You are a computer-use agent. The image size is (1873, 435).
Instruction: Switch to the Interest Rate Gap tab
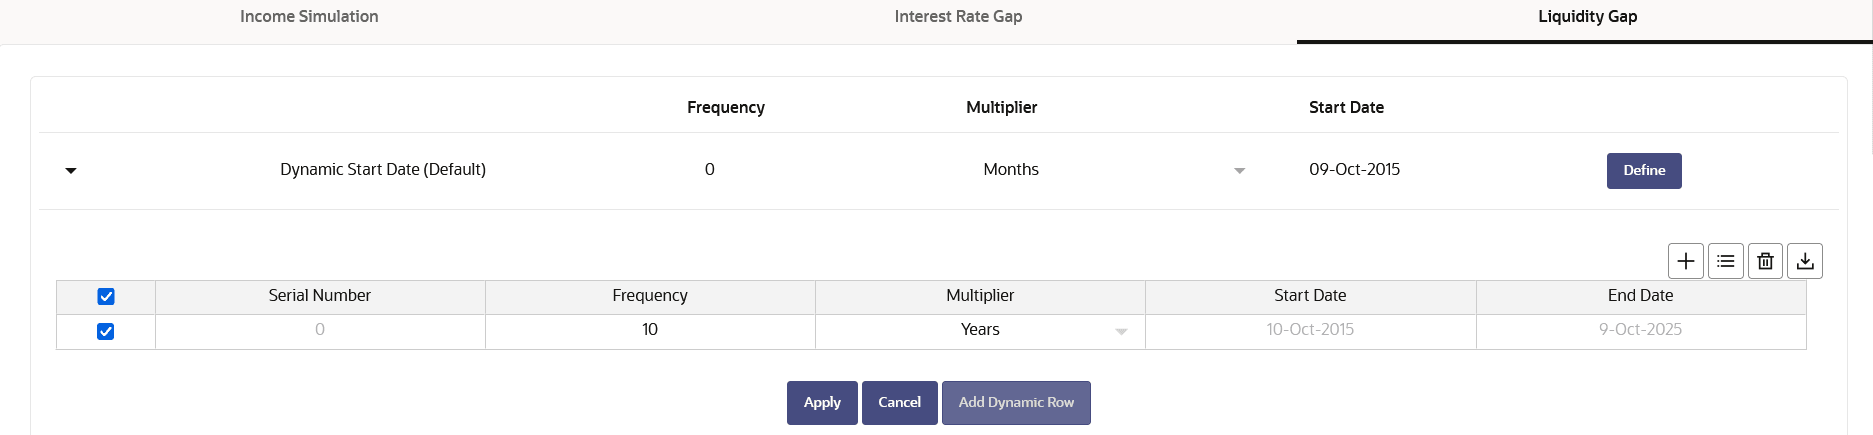(x=958, y=17)
